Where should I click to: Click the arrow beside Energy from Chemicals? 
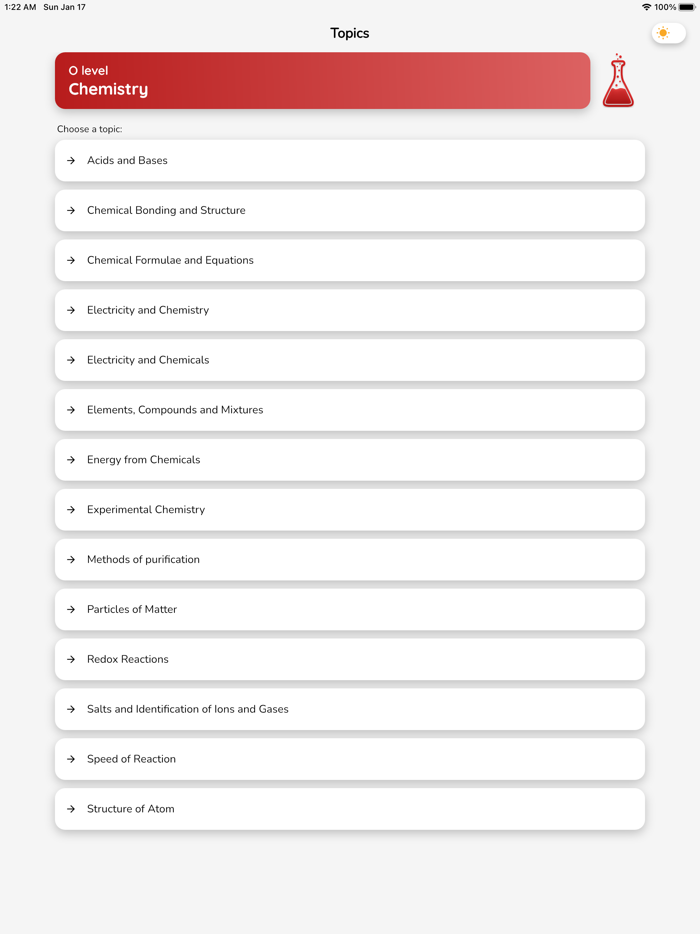[70, 459]
